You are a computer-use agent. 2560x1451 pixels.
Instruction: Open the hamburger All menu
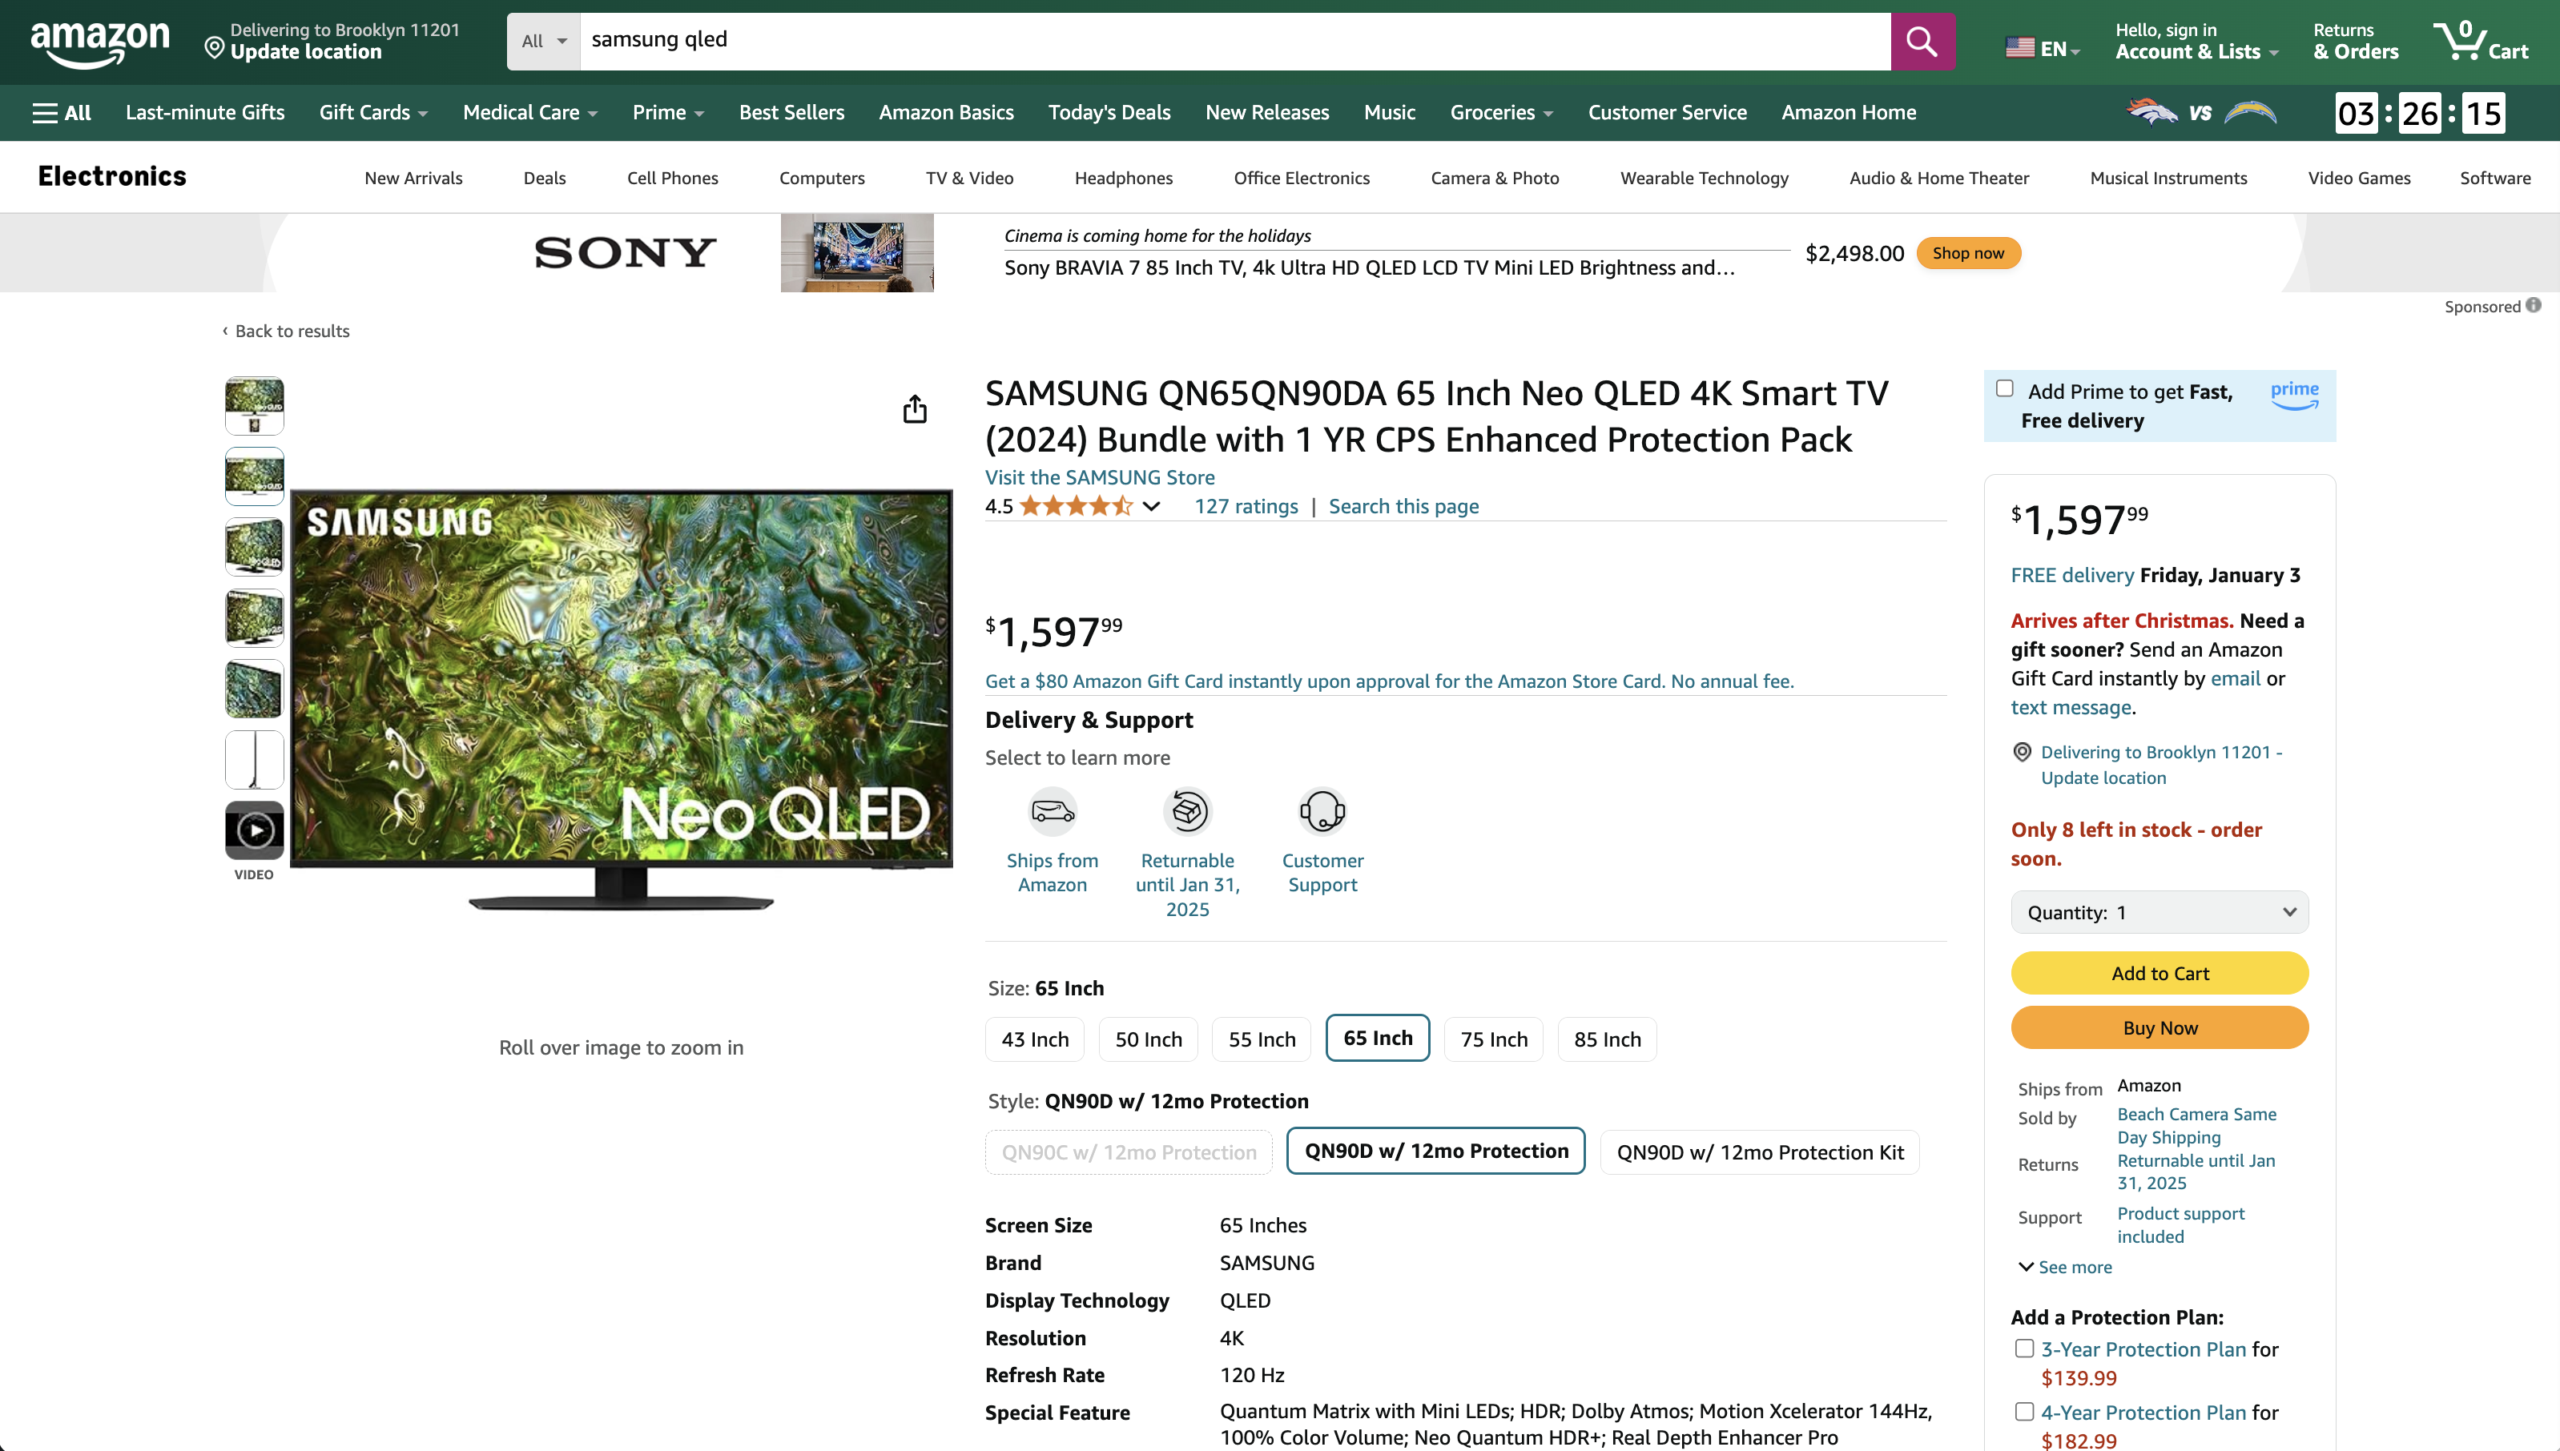click(62, 113)
